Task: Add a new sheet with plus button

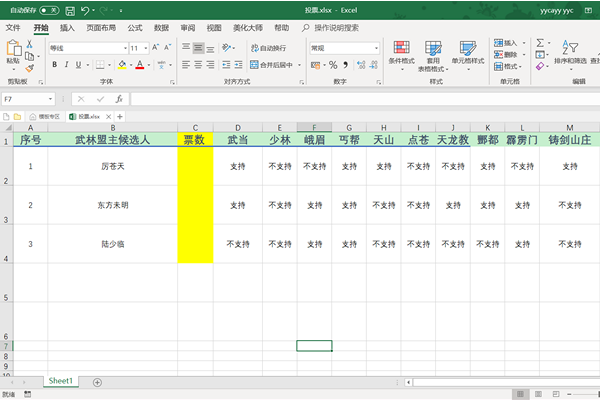Action: tap(97, 382)
